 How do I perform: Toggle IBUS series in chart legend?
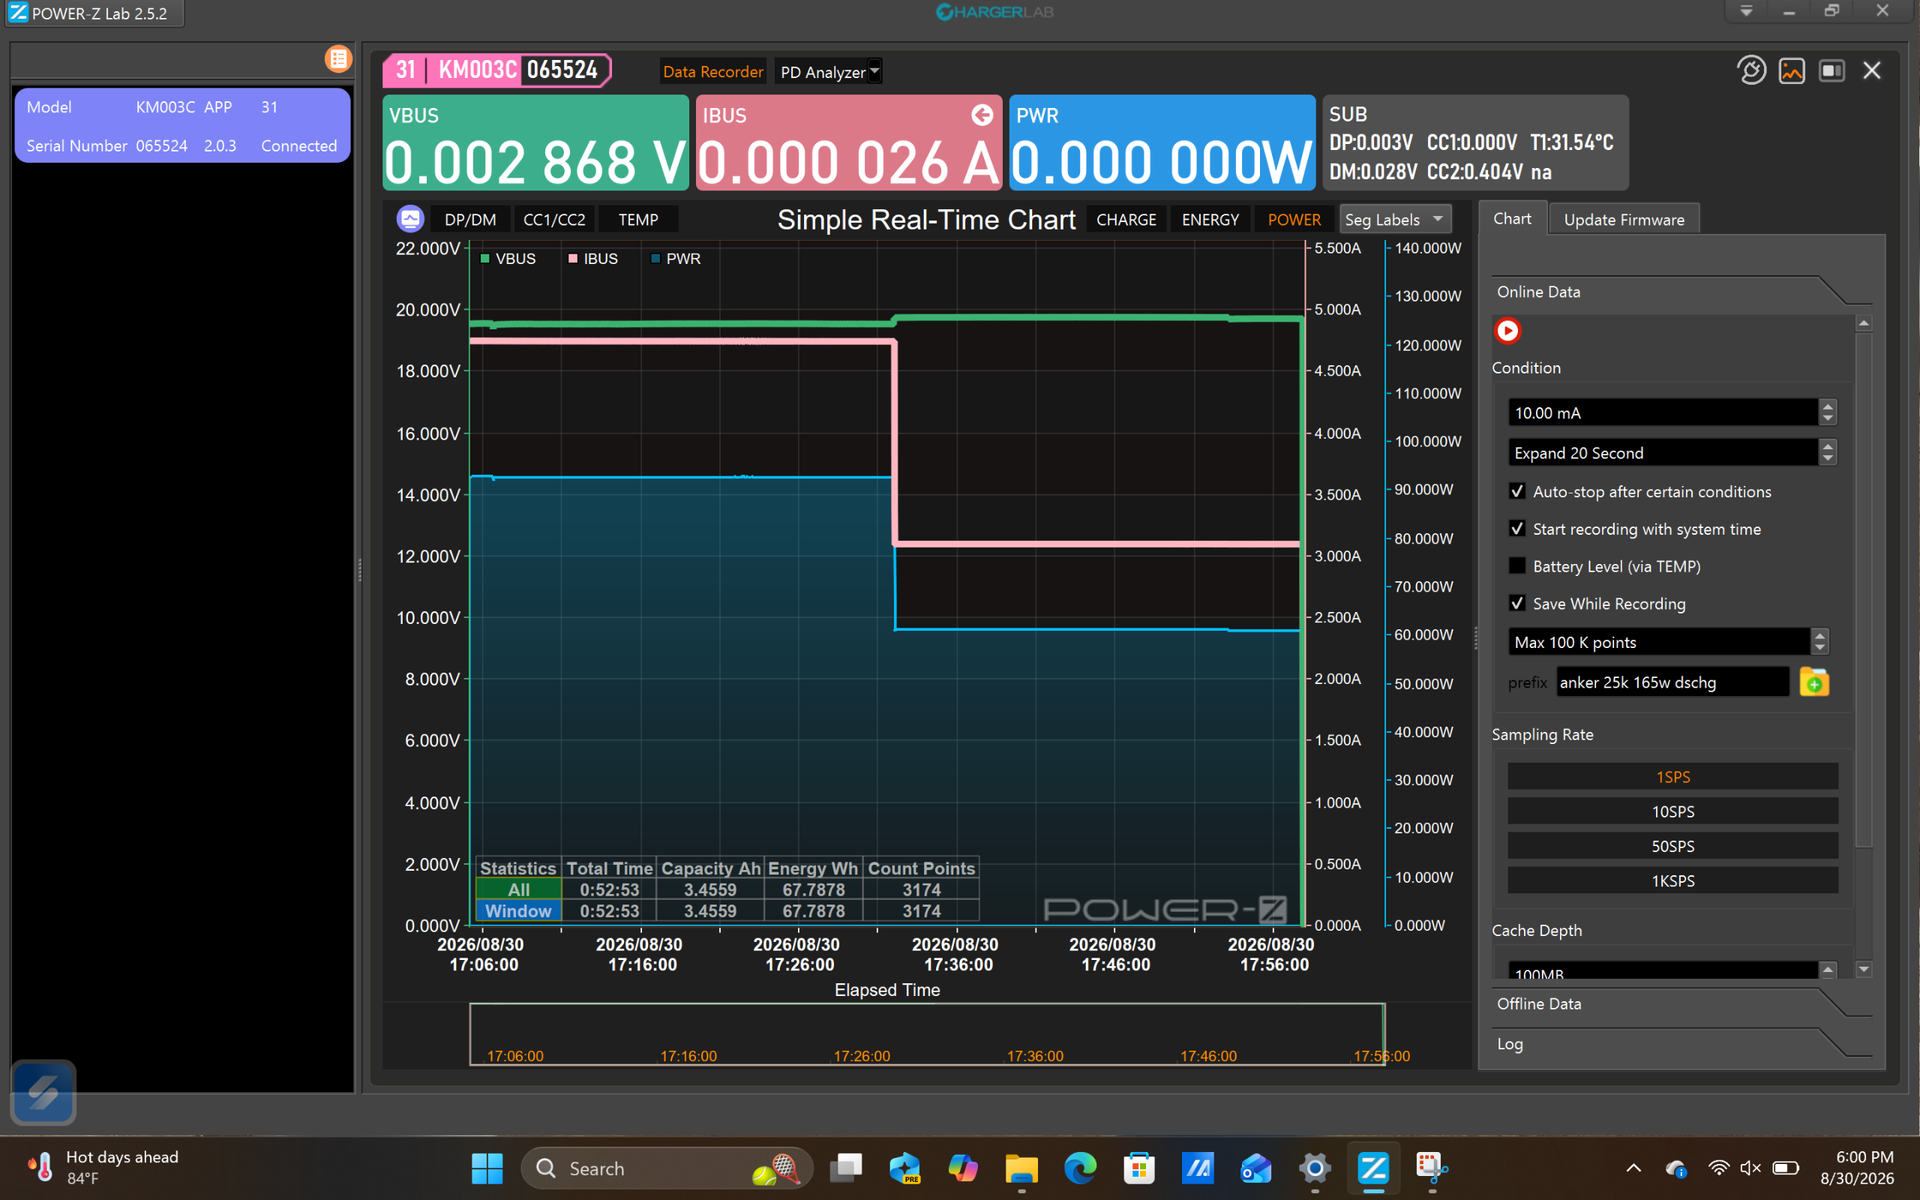click(593, 258)
